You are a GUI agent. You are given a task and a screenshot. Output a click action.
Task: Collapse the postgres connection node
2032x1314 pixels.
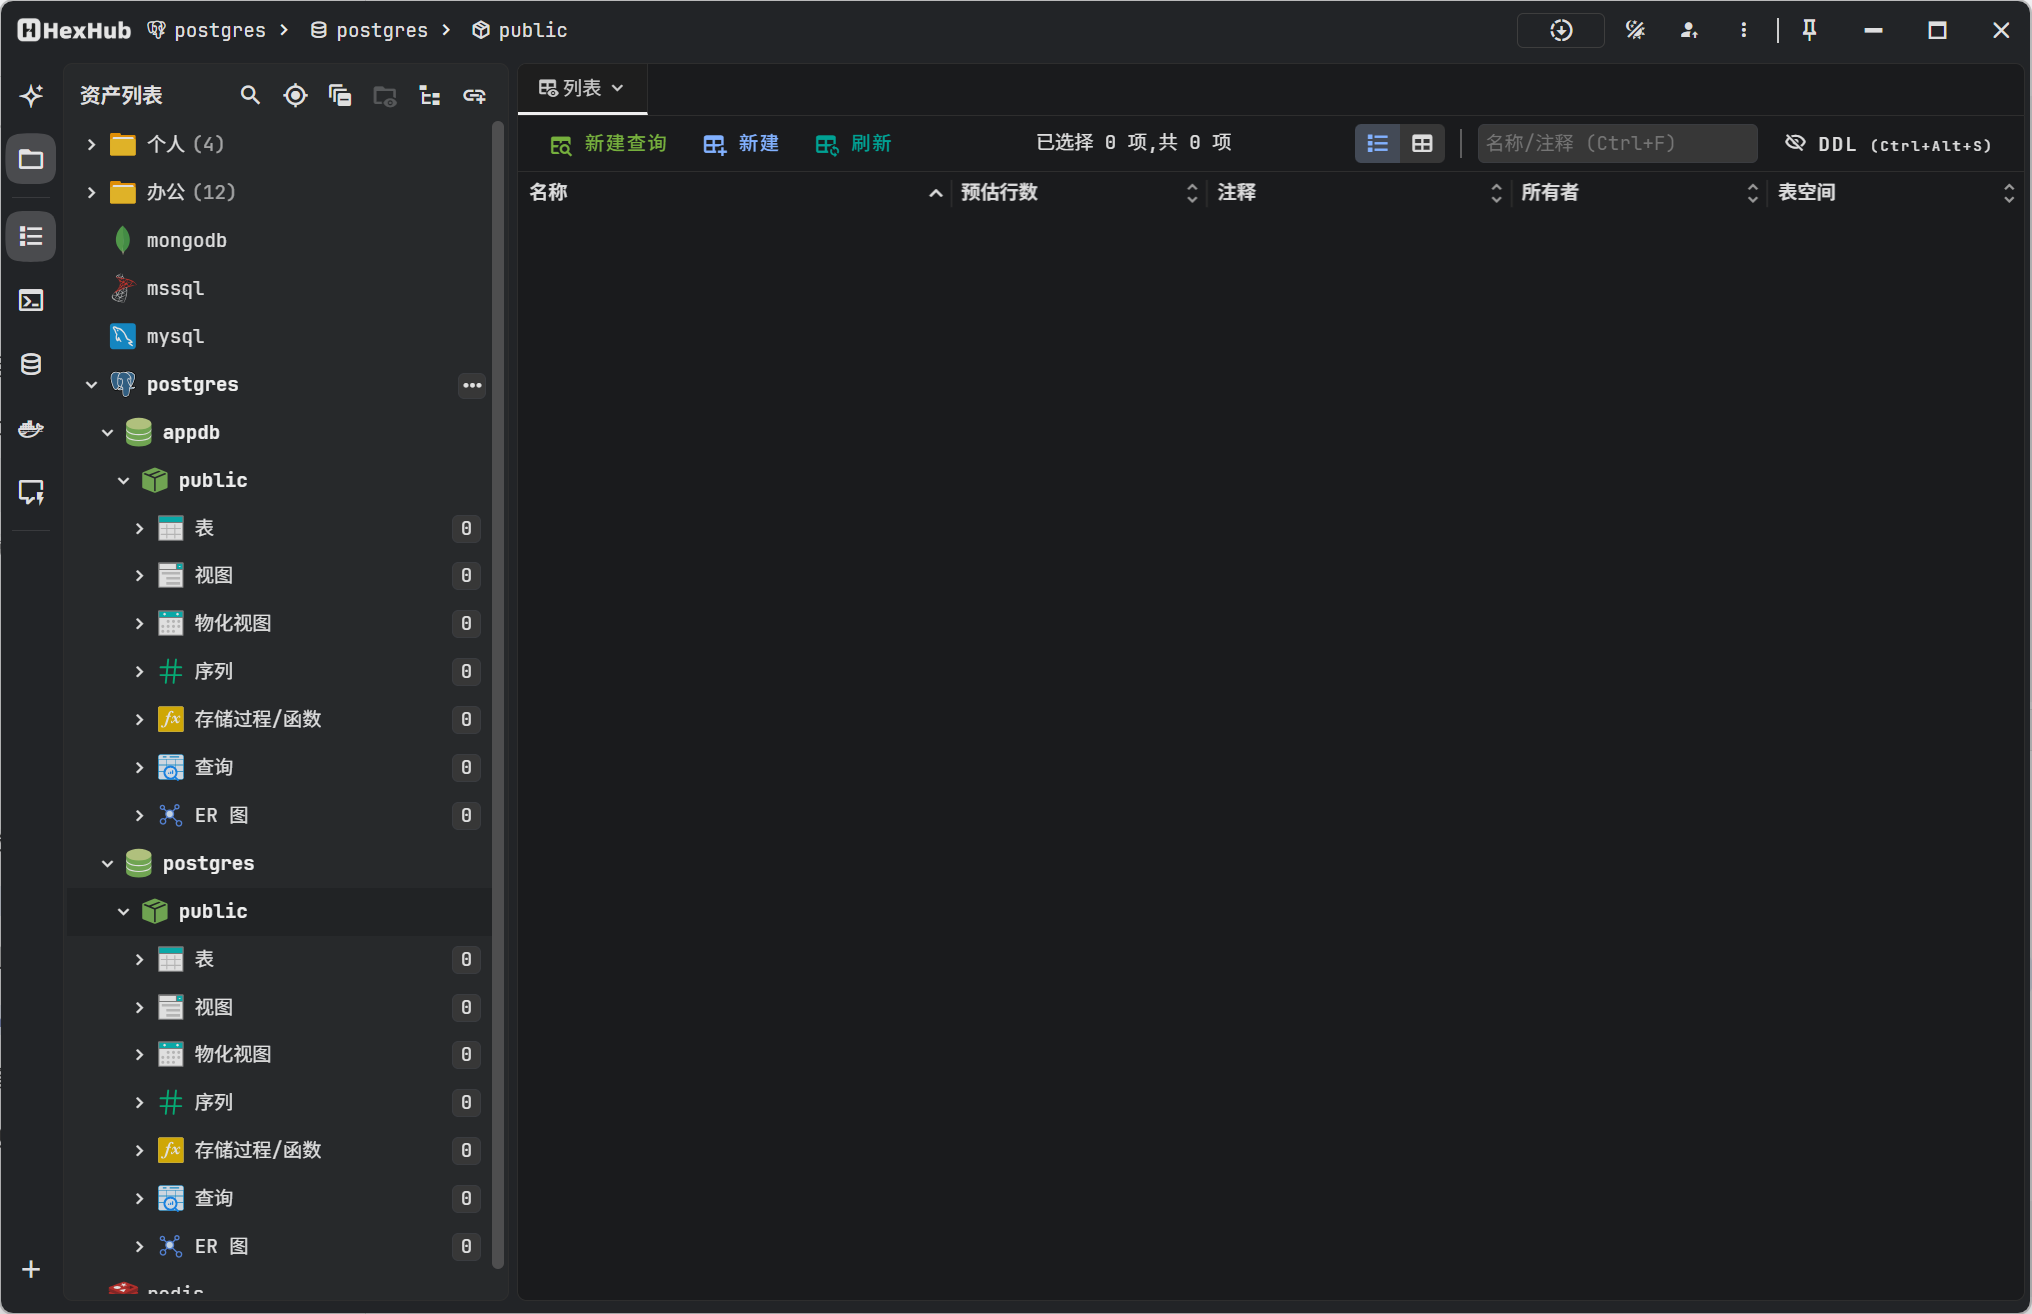(x=91, y=384)
